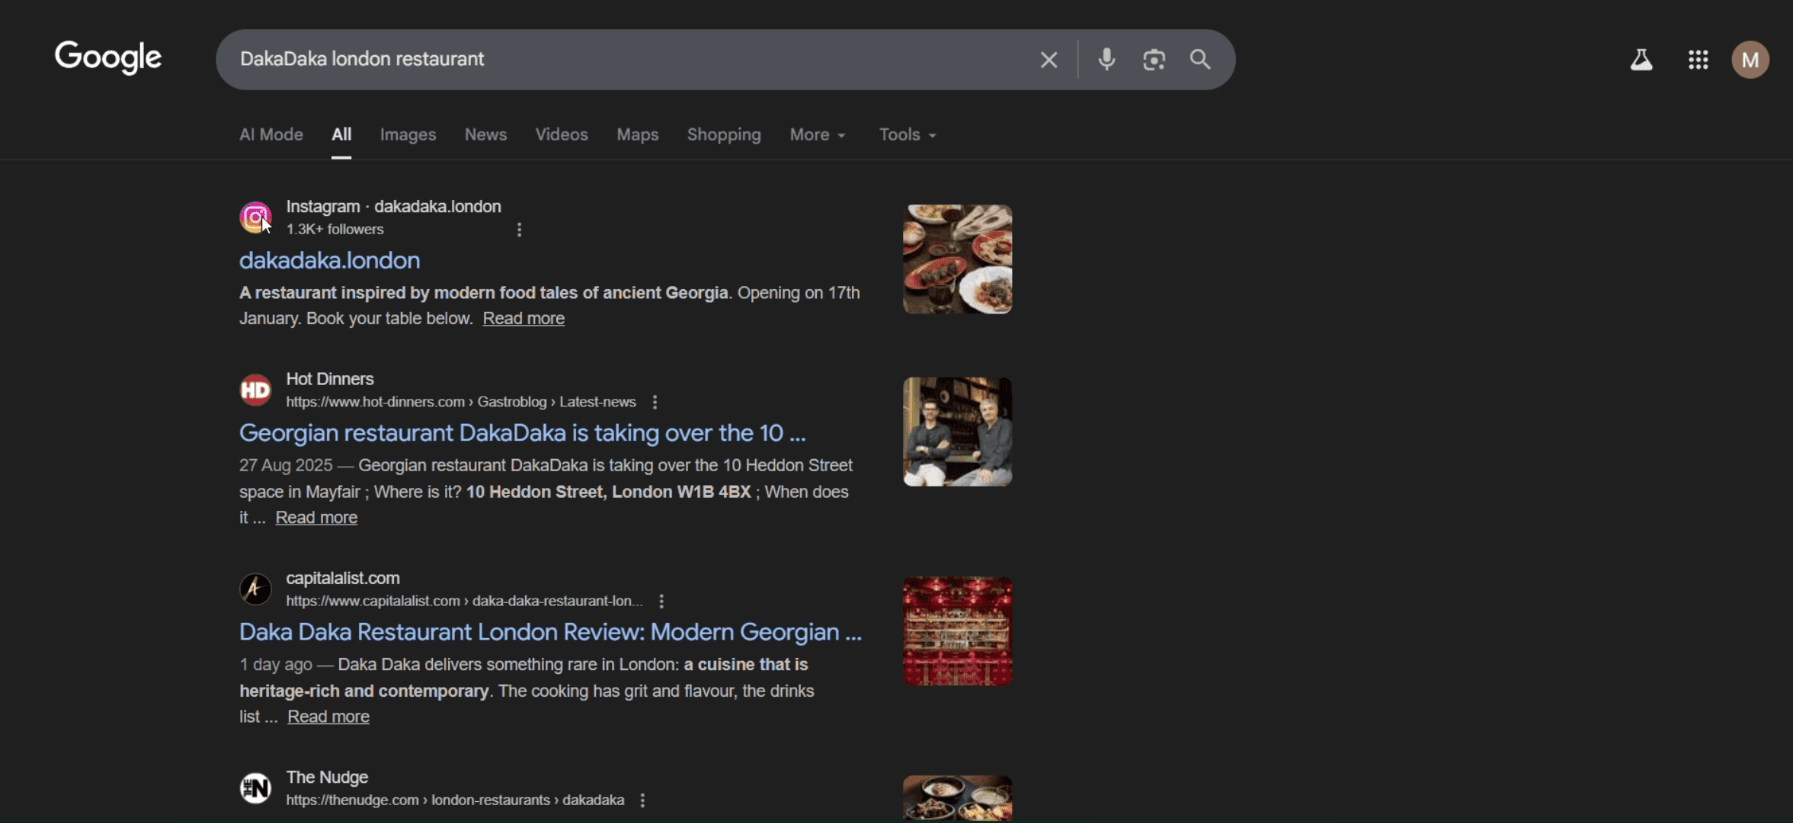Expand the Tools dropdown

point(907,135)
